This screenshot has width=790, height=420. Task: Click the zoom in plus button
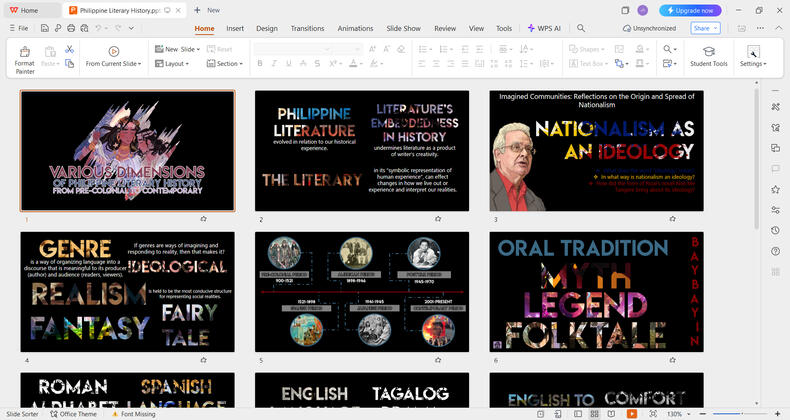(x=777, y=414)
